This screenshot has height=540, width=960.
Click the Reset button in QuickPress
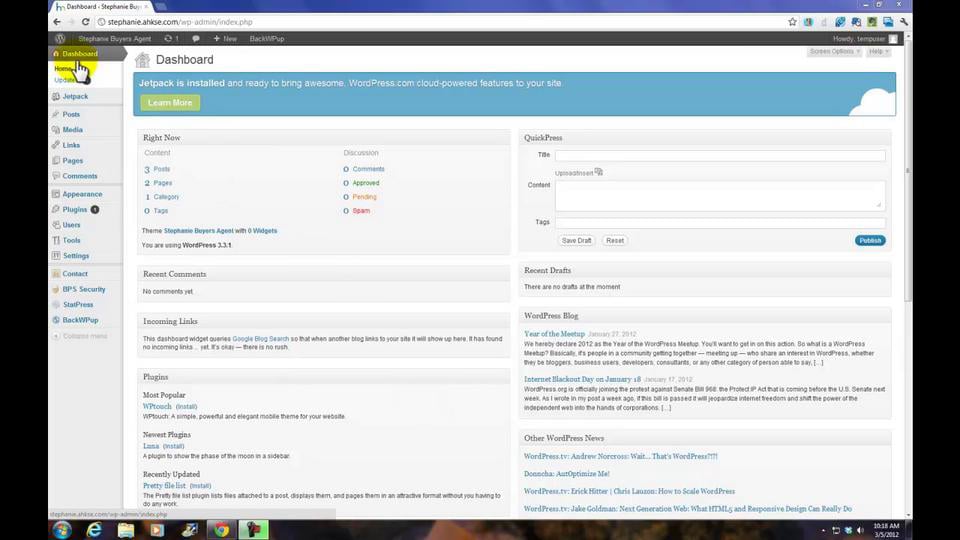[x=615, y=241]
